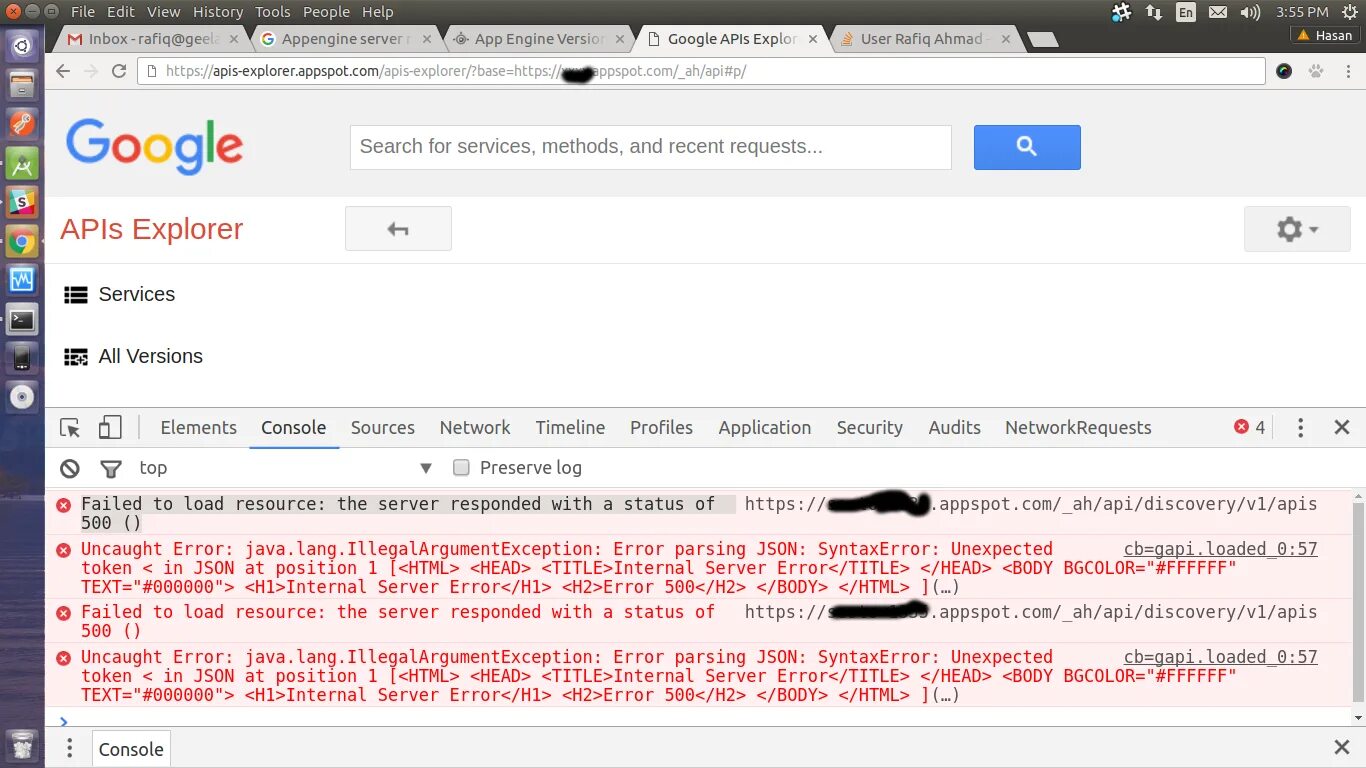Viewport: 1366px width, 768px height.
Task: Open the DevTools three-dot menu
Action: coord(1300,428)
